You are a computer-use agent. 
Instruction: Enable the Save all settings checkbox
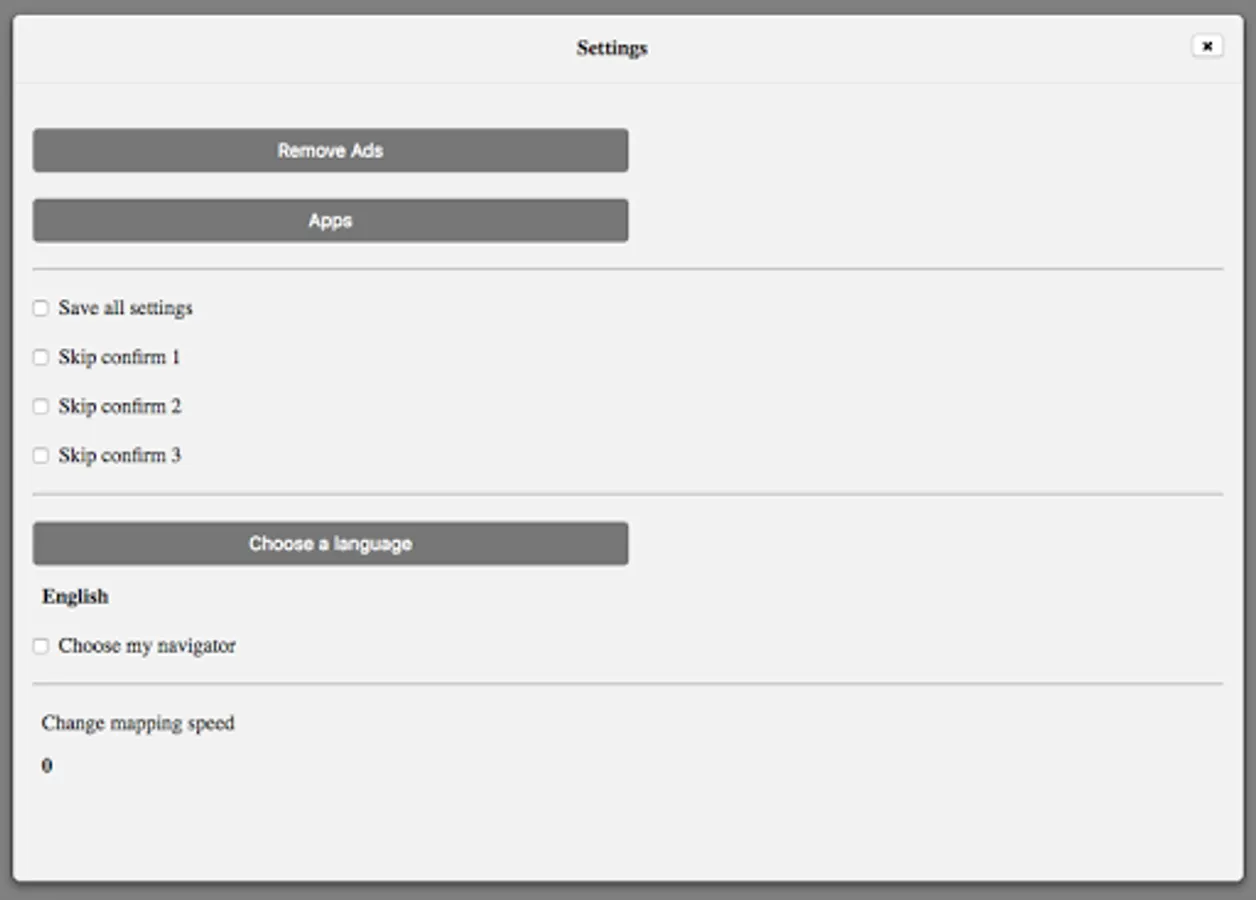click(41, 308)
